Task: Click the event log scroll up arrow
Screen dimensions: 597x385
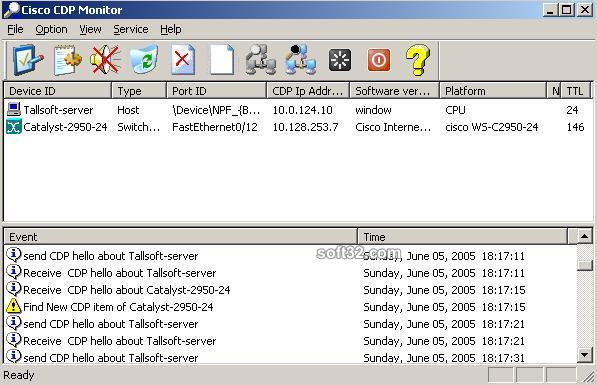Action: (x=584, y=236)
